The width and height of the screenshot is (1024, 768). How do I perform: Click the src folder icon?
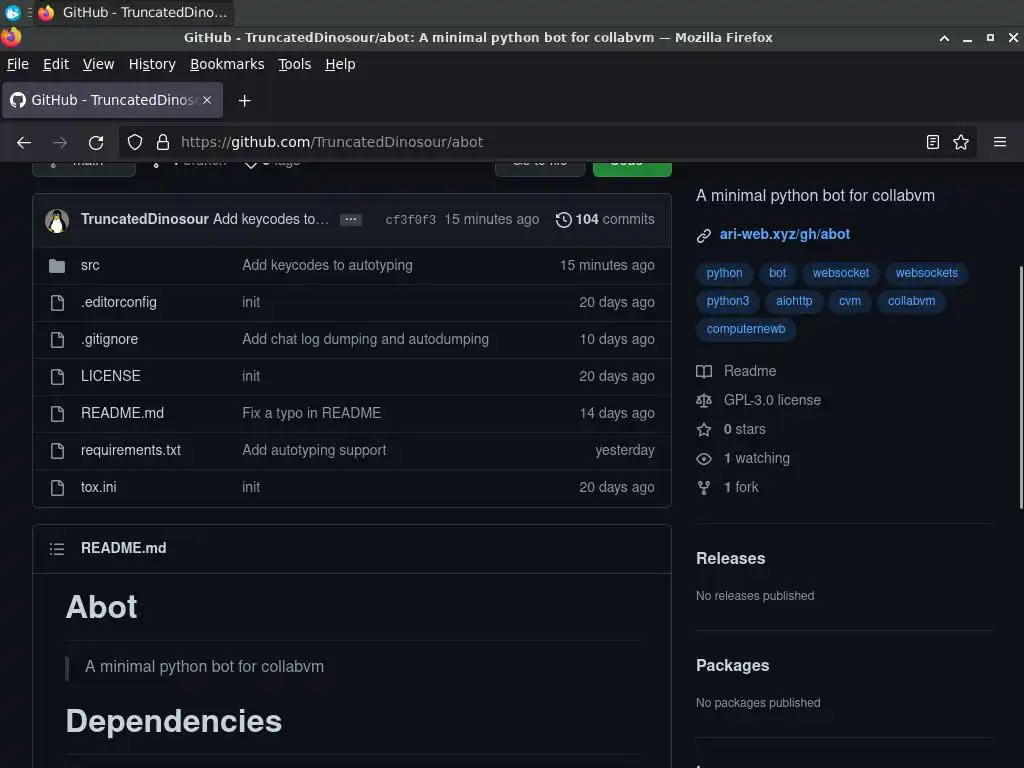click(x=57, y=266)
